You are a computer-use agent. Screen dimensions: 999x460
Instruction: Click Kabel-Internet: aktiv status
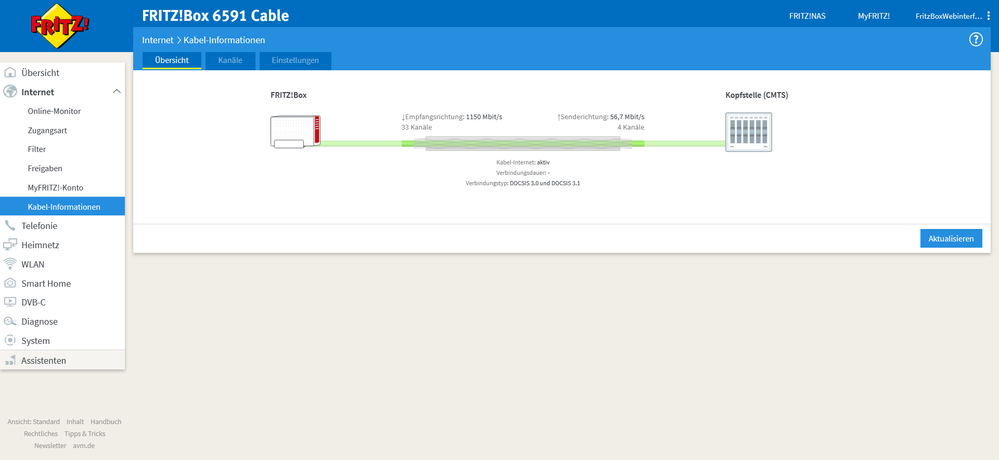[x=523, y=162]
